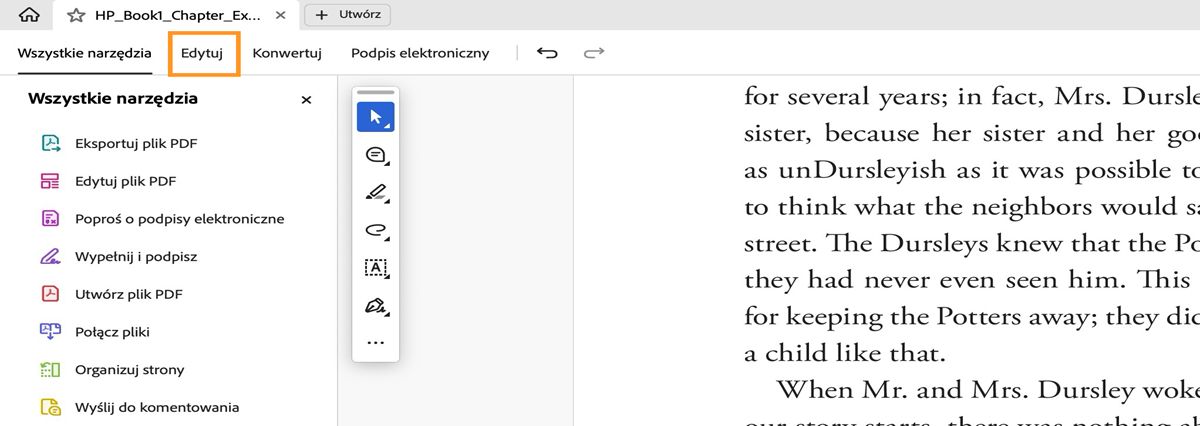
Task: Star the HP_Book1_Chapter document tab
Action: click(x=75, y=15)
